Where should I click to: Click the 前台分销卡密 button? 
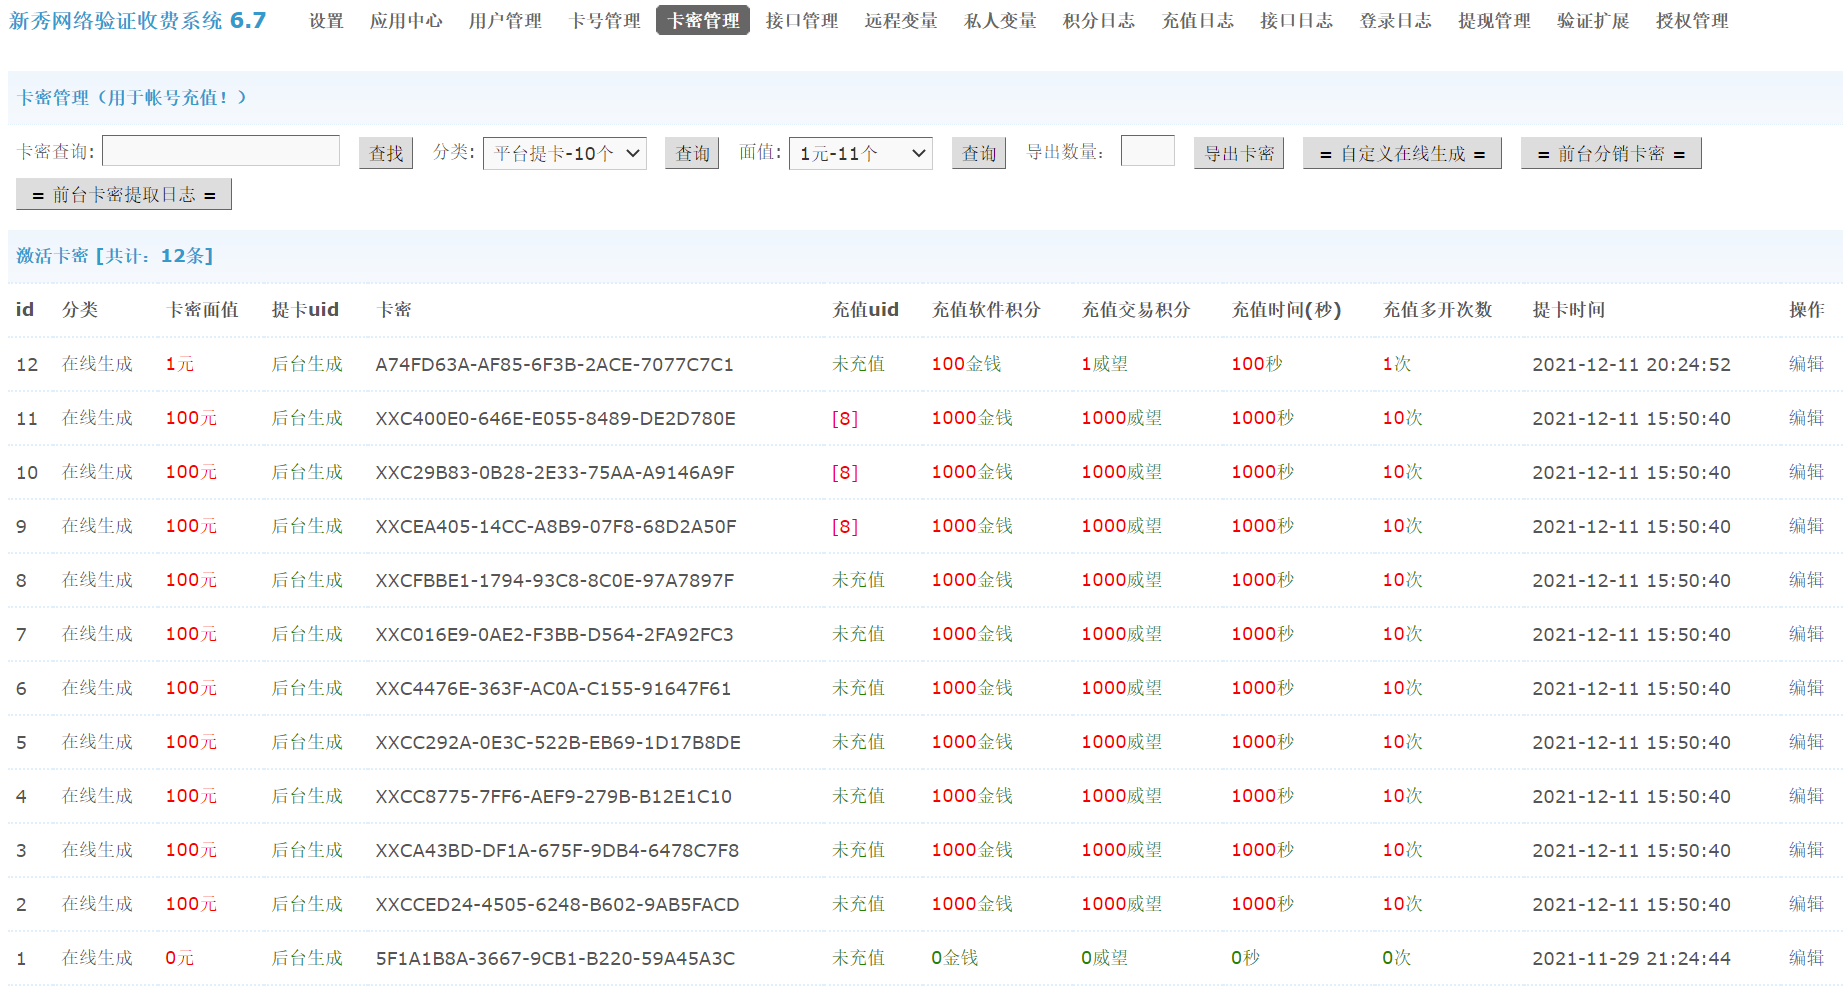click(x=1610, y=153)
